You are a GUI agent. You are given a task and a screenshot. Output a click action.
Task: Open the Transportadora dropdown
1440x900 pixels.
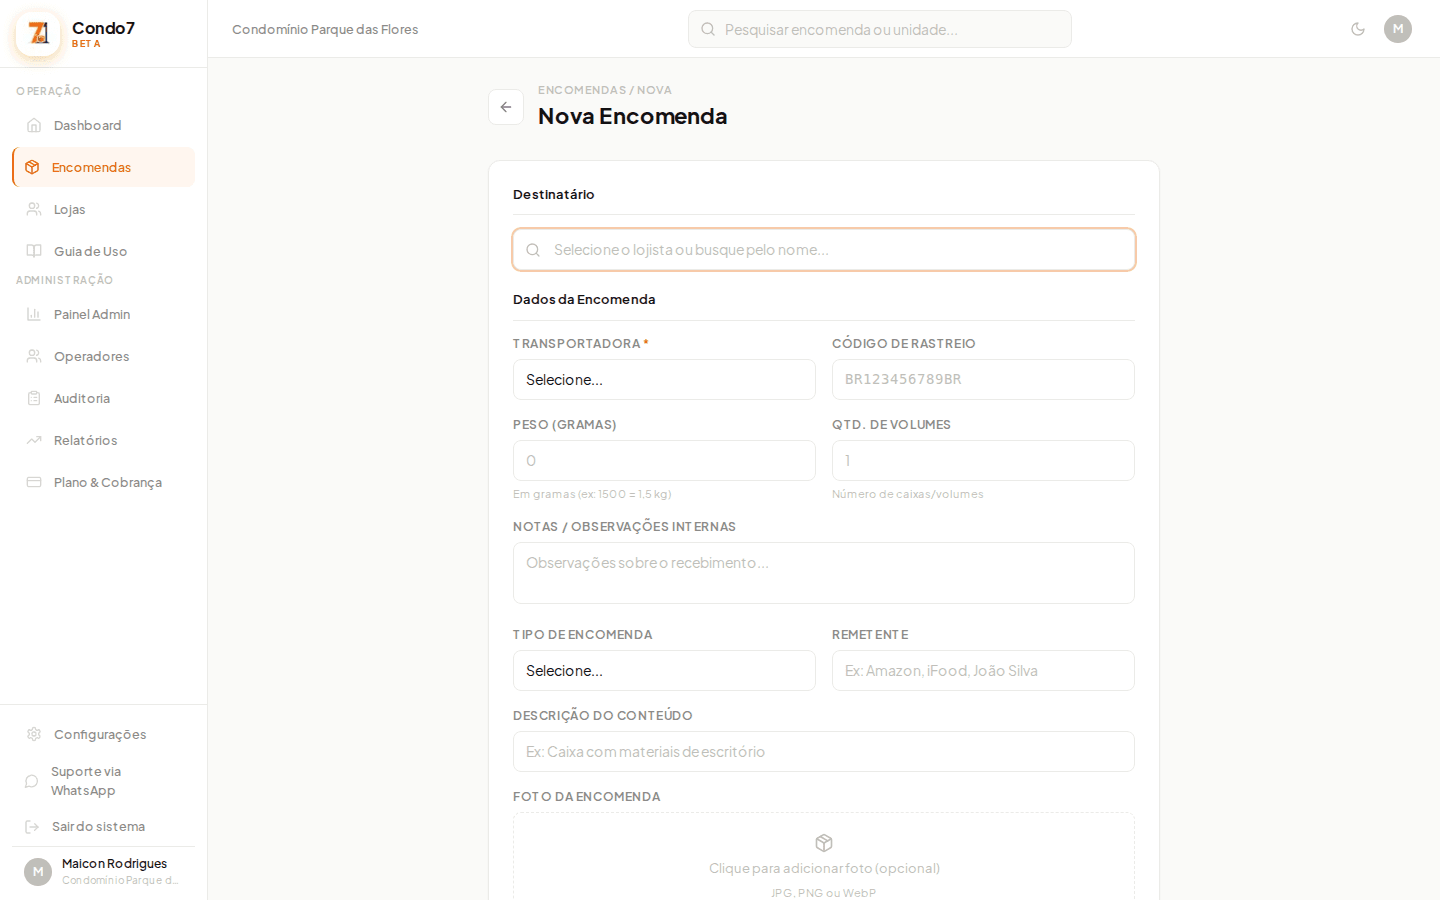click(664, 379)
